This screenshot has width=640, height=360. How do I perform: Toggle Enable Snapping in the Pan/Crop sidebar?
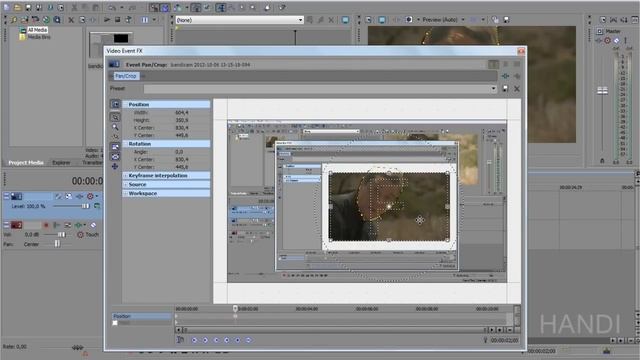coord(115,137)
